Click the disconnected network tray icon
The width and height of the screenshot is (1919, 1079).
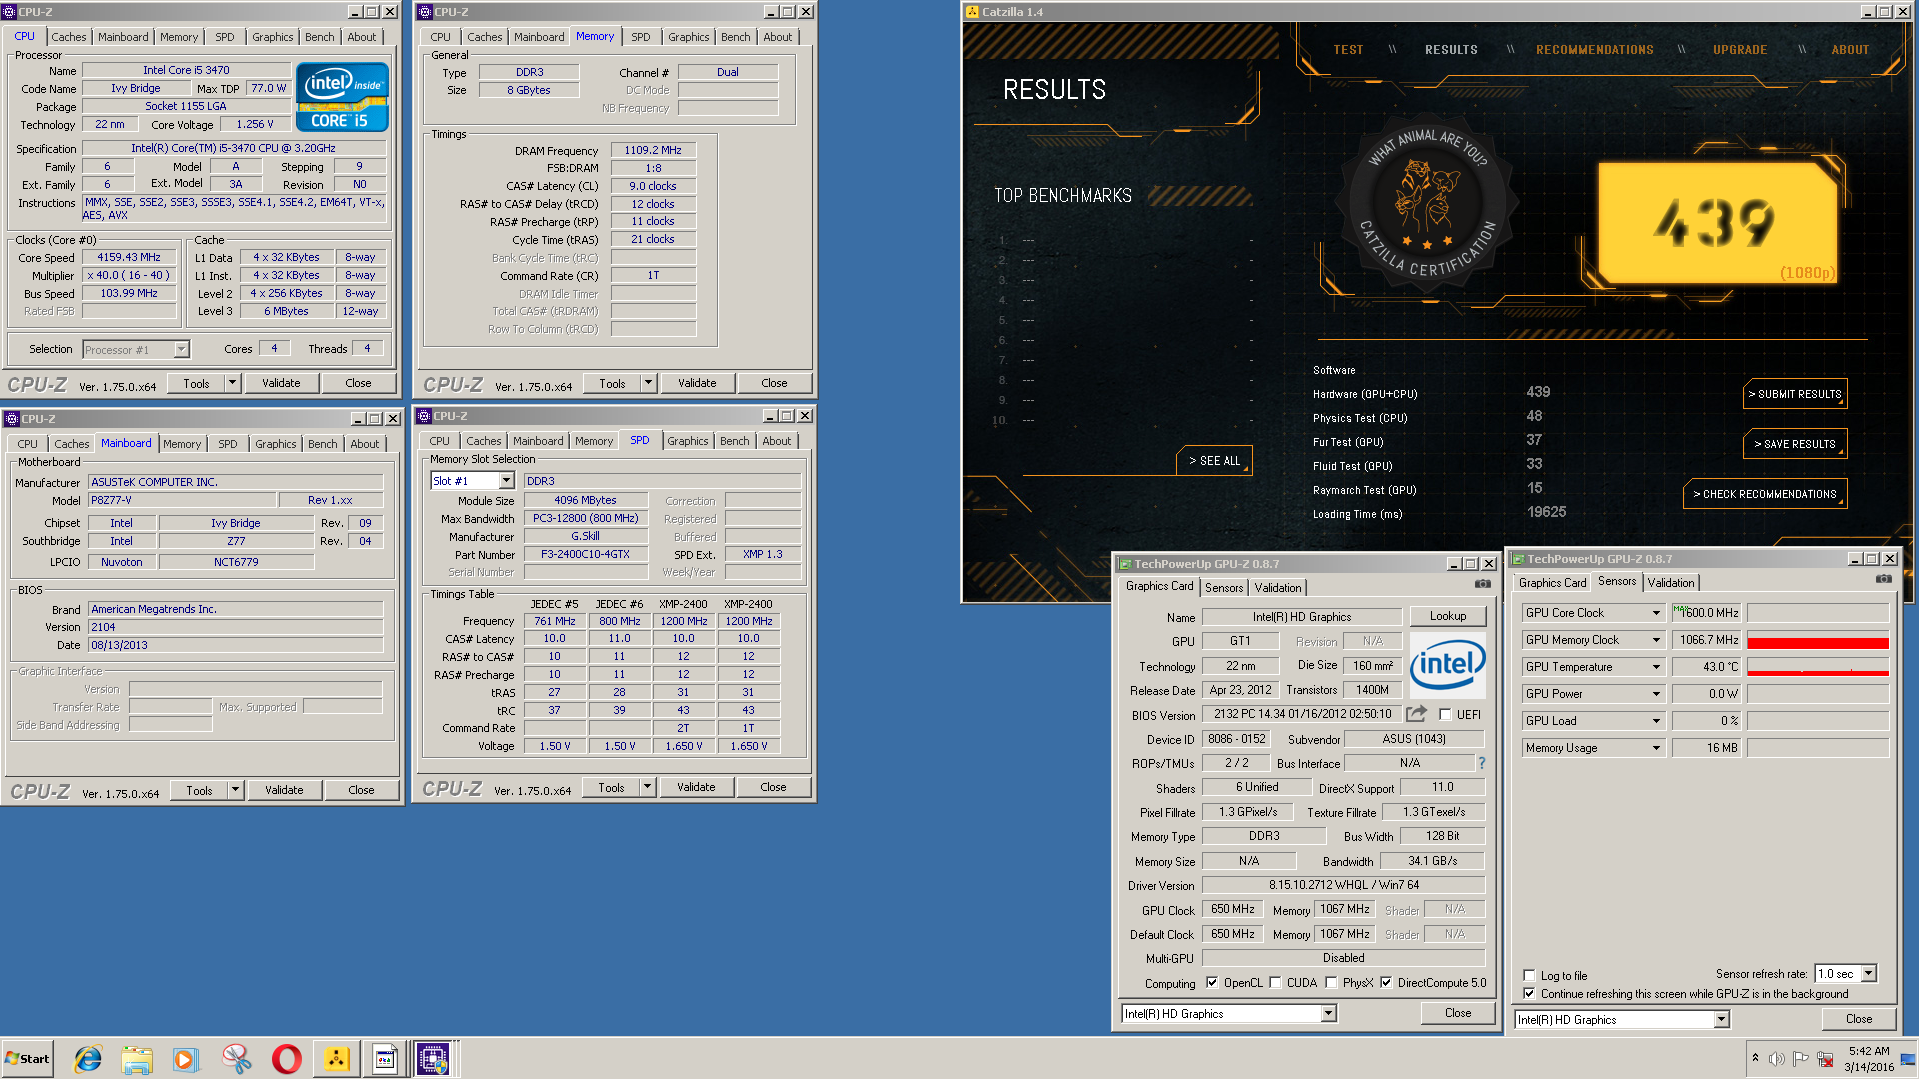click(x=1825, y=1059)
